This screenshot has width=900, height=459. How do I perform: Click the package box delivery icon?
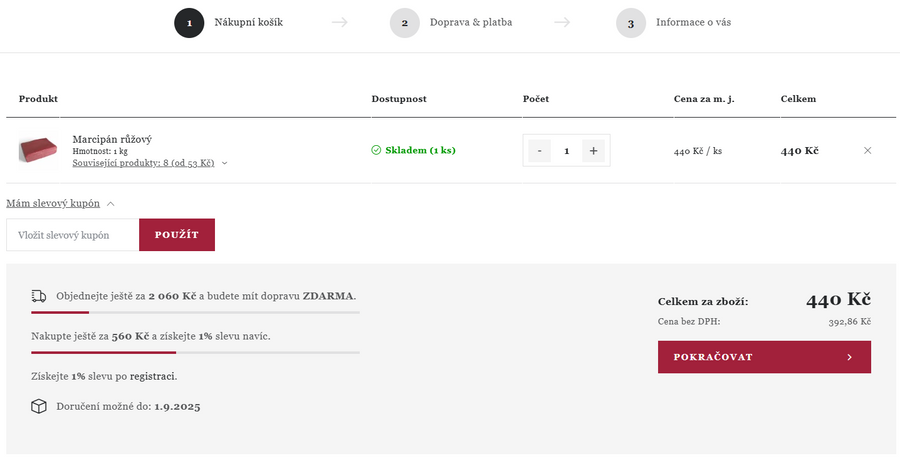[x=39, y=407]
